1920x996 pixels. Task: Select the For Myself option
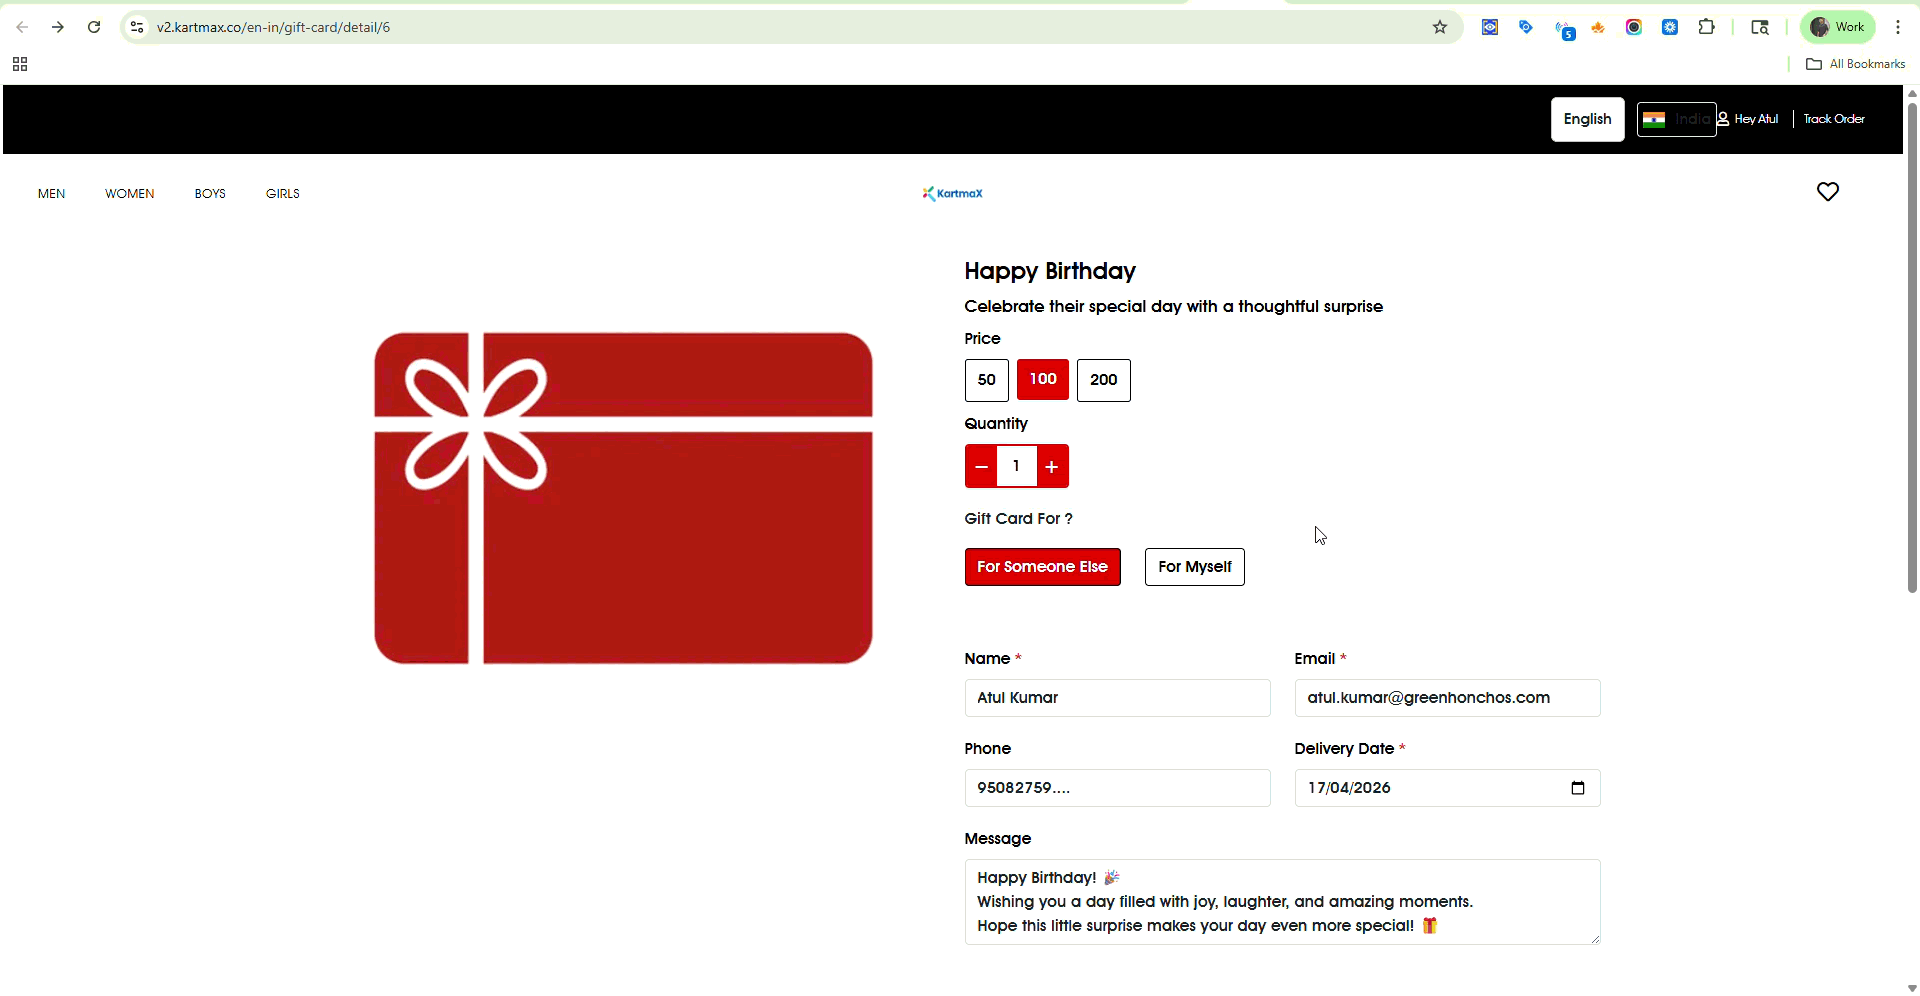click(x=1194, y=567)
